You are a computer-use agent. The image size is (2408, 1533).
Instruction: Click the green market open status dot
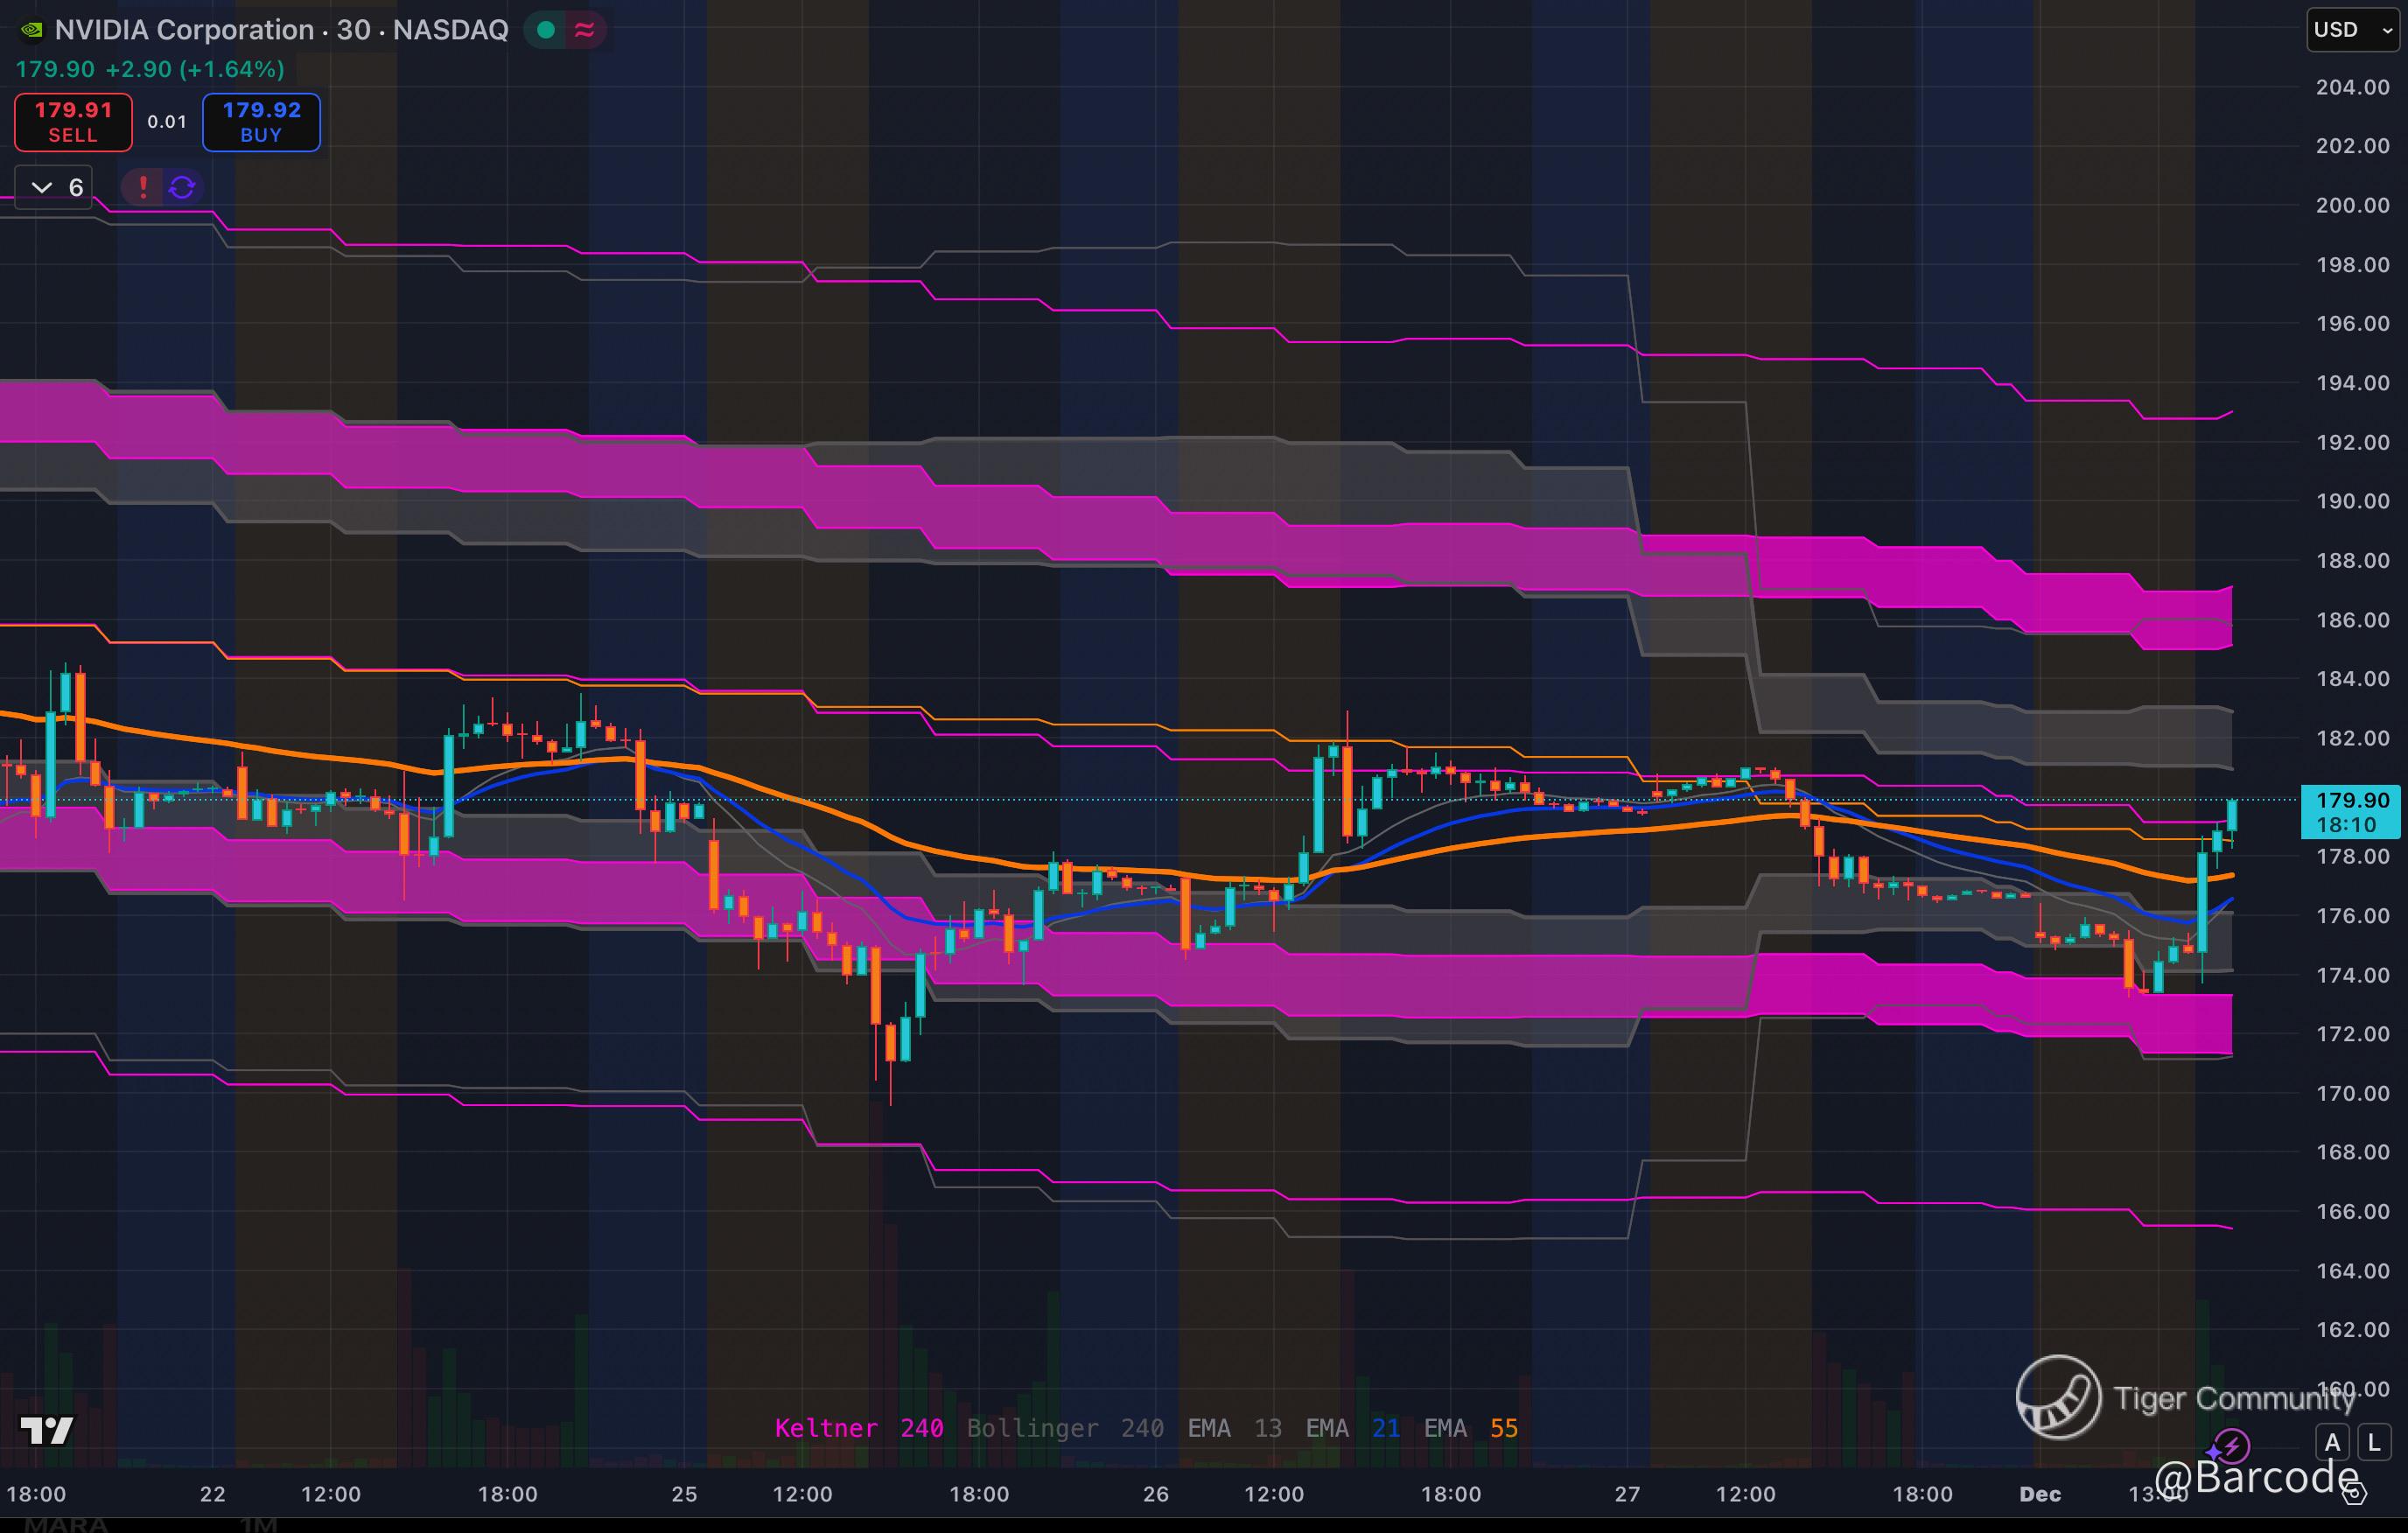546,30
